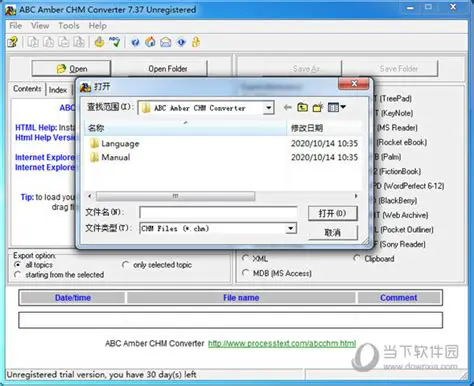Screen dimensions: 474x386
Task: Open the processtext.com abcchm.html link
Action: [282, 343]
